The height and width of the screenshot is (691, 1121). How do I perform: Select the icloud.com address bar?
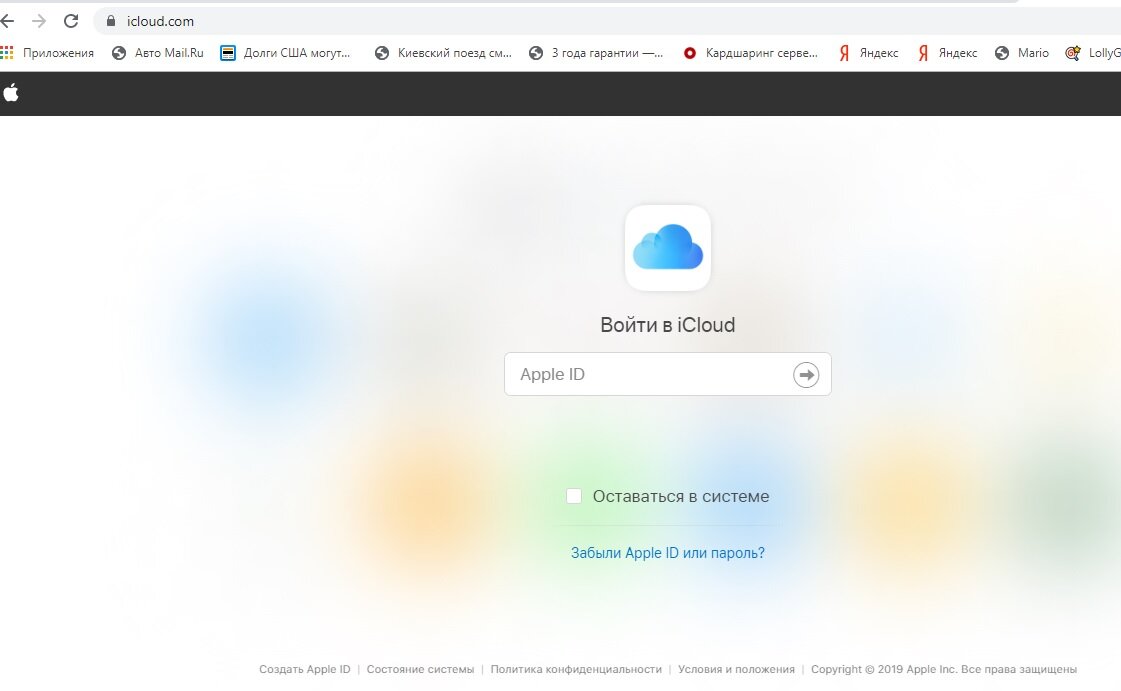coord(608,21)
